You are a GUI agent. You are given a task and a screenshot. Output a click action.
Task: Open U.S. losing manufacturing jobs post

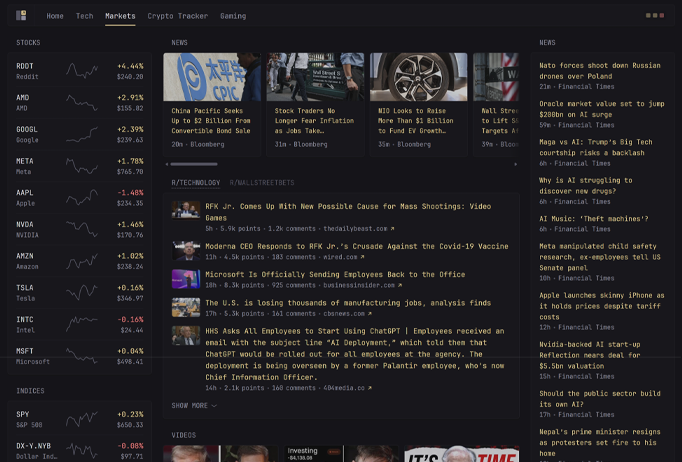348,303
